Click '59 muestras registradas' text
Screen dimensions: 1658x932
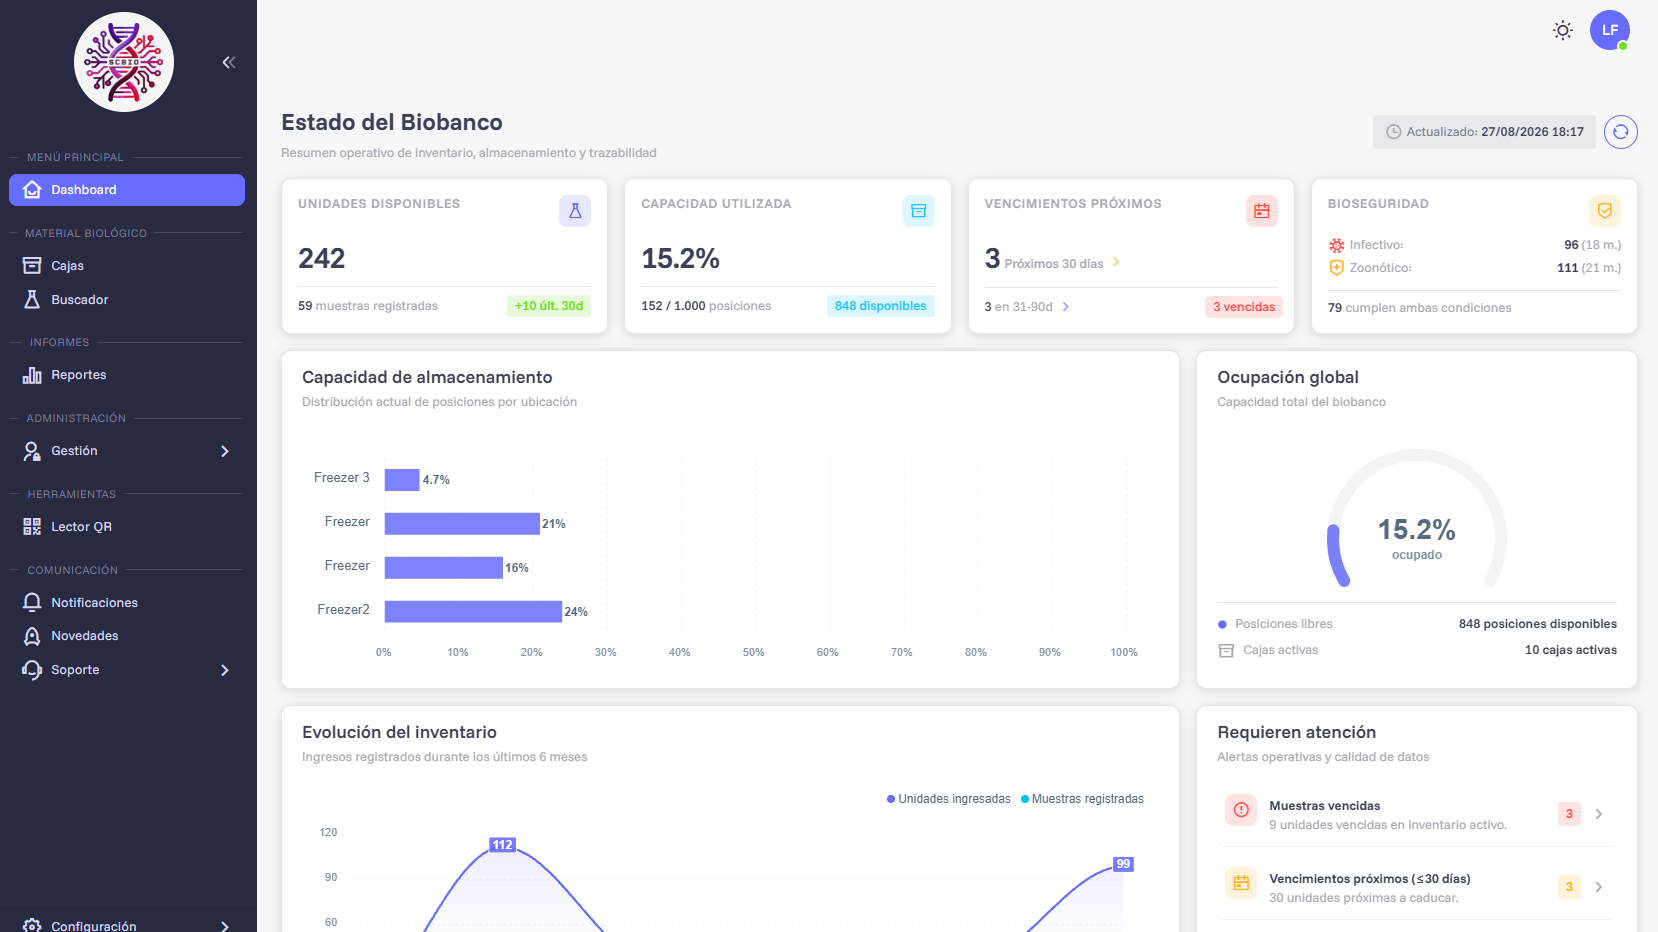[368, 306]
